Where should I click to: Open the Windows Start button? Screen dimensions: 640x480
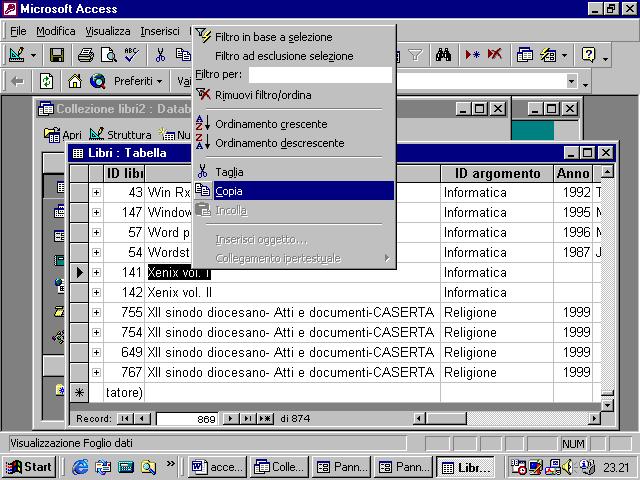29,467
